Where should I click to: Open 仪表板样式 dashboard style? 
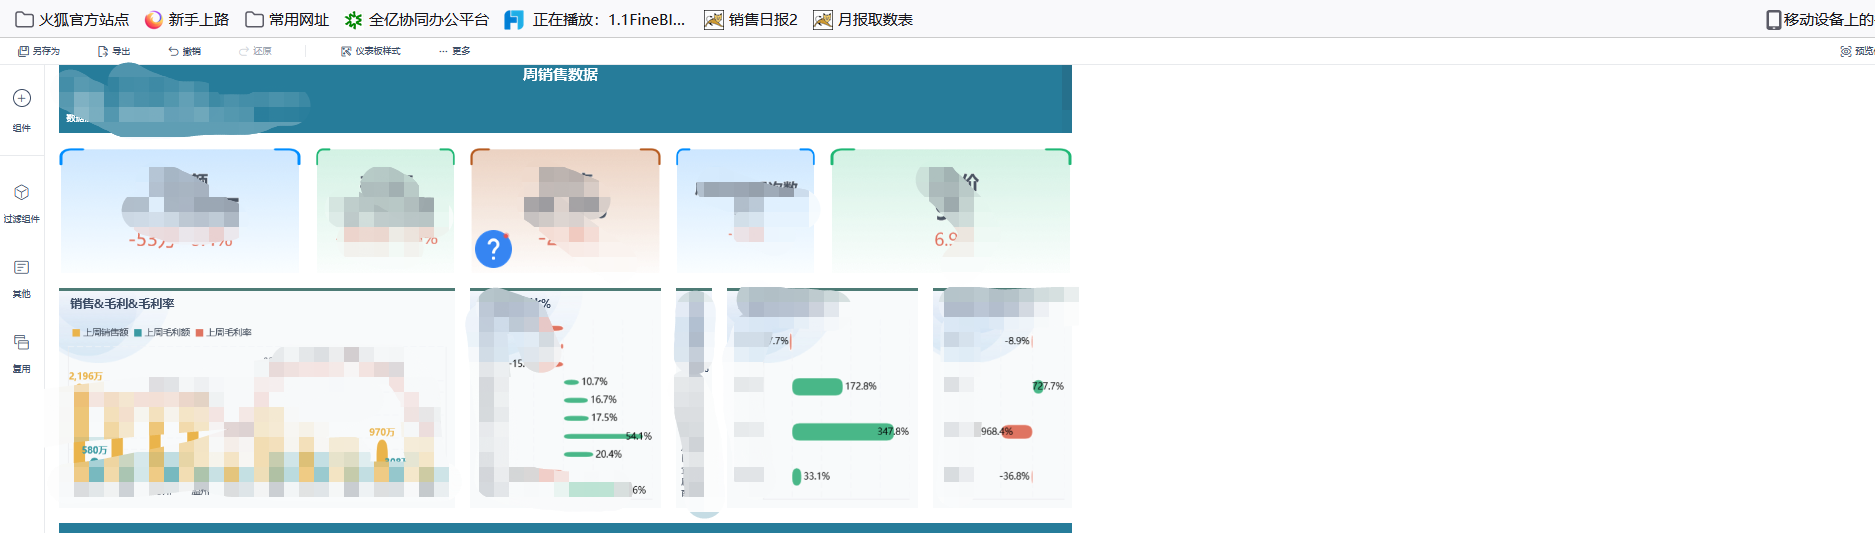(370, 51)
